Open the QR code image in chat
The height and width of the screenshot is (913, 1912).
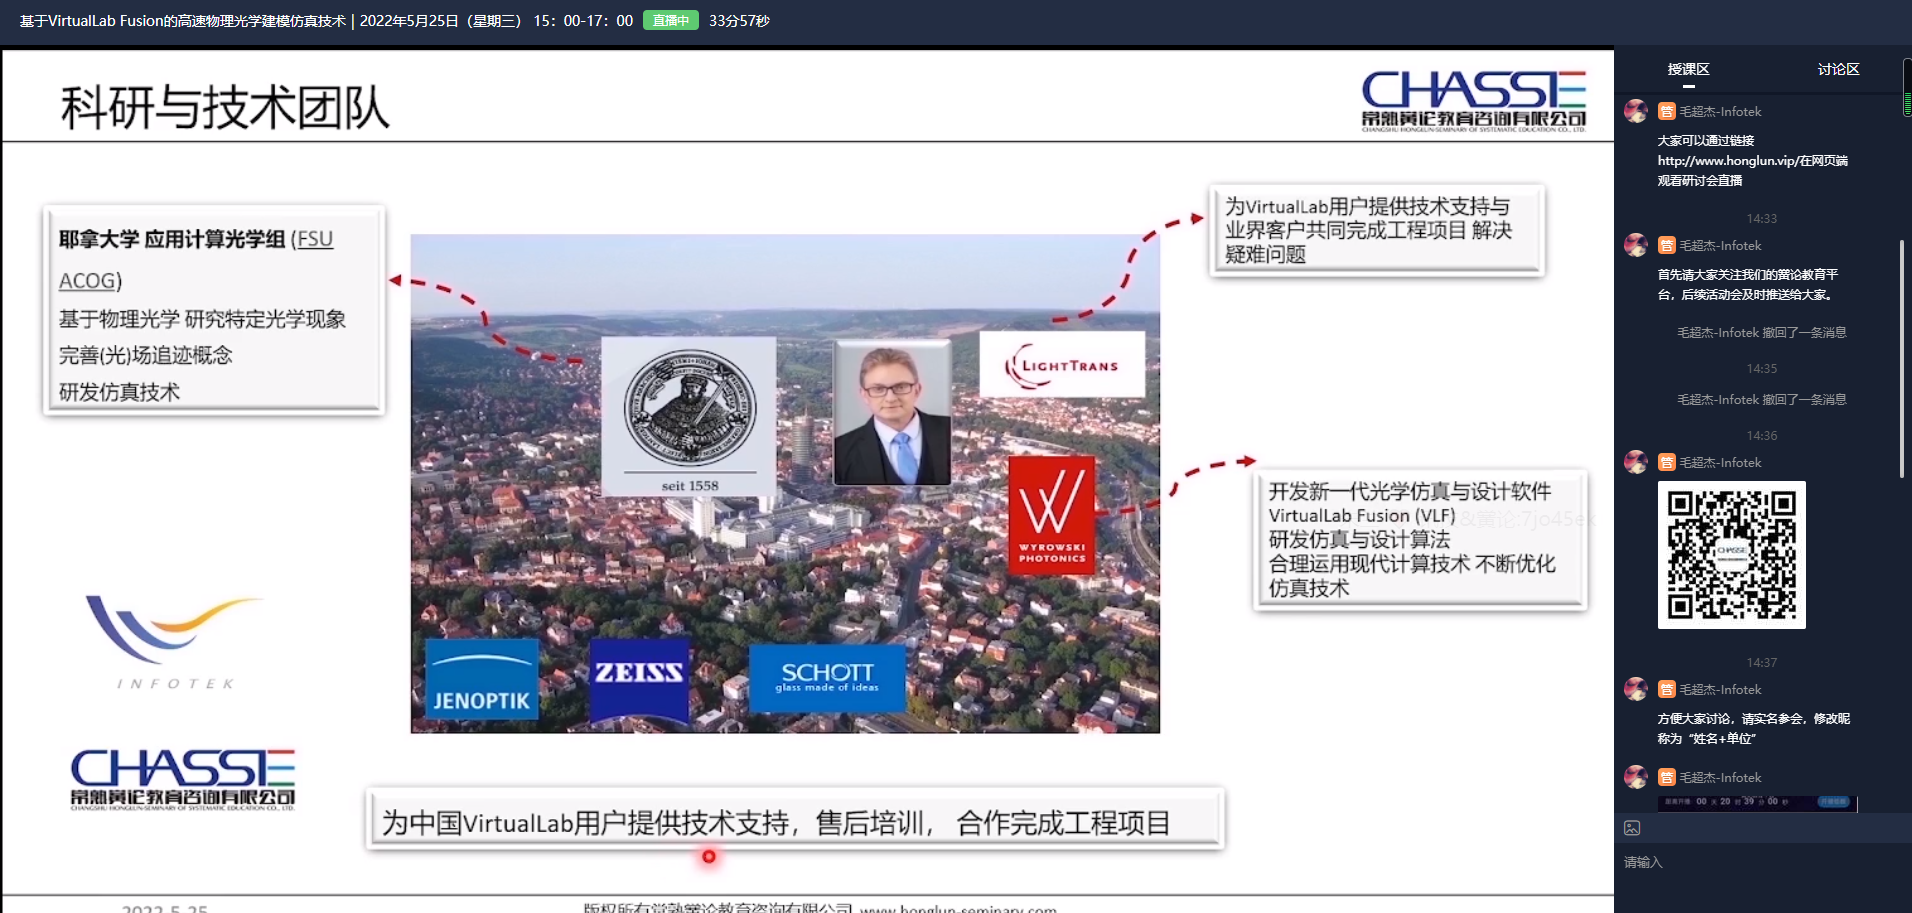tap(1731, 555)
